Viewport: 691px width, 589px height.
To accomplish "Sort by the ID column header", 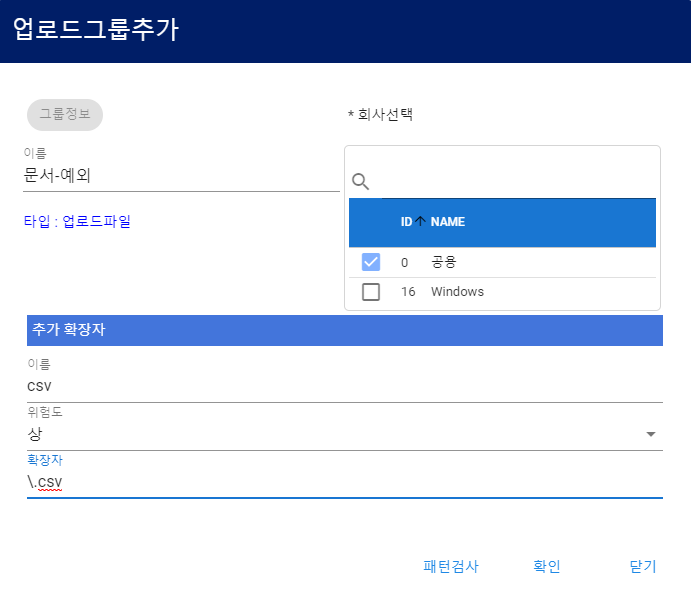I will [406, 222].
